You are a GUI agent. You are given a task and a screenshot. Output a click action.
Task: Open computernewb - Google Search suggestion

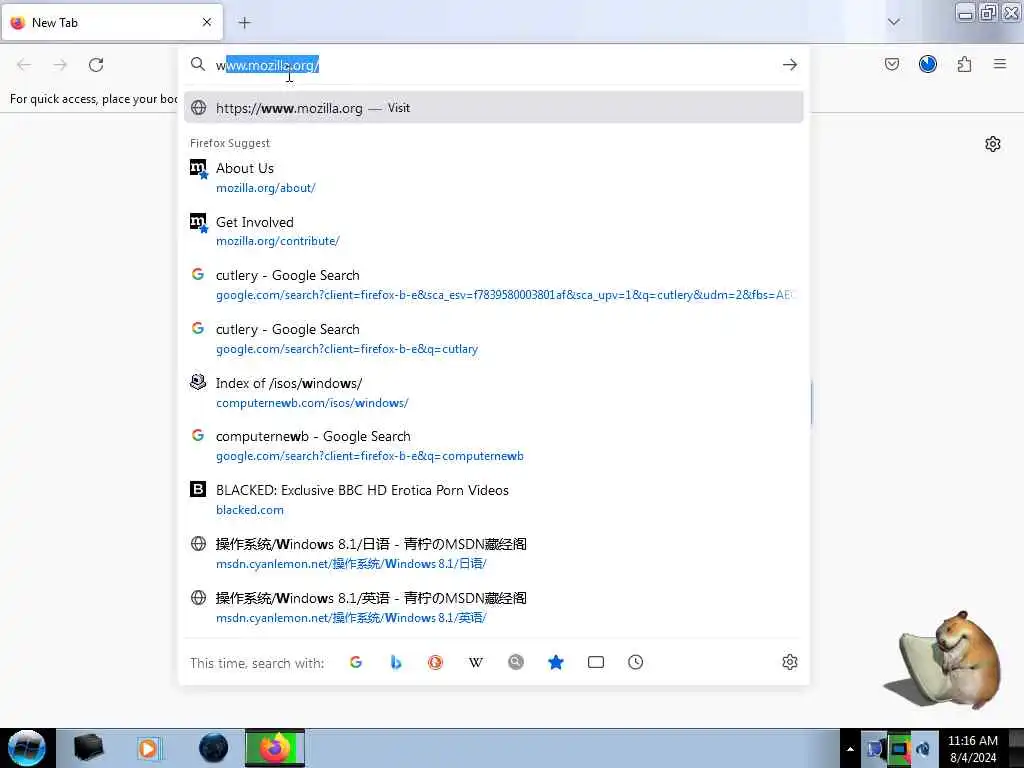[x=494, y=446]
